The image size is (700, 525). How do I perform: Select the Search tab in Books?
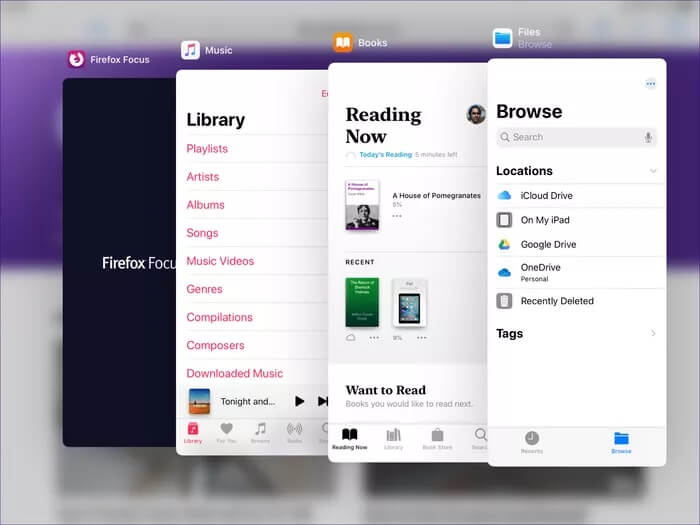(x=480, y=439)
